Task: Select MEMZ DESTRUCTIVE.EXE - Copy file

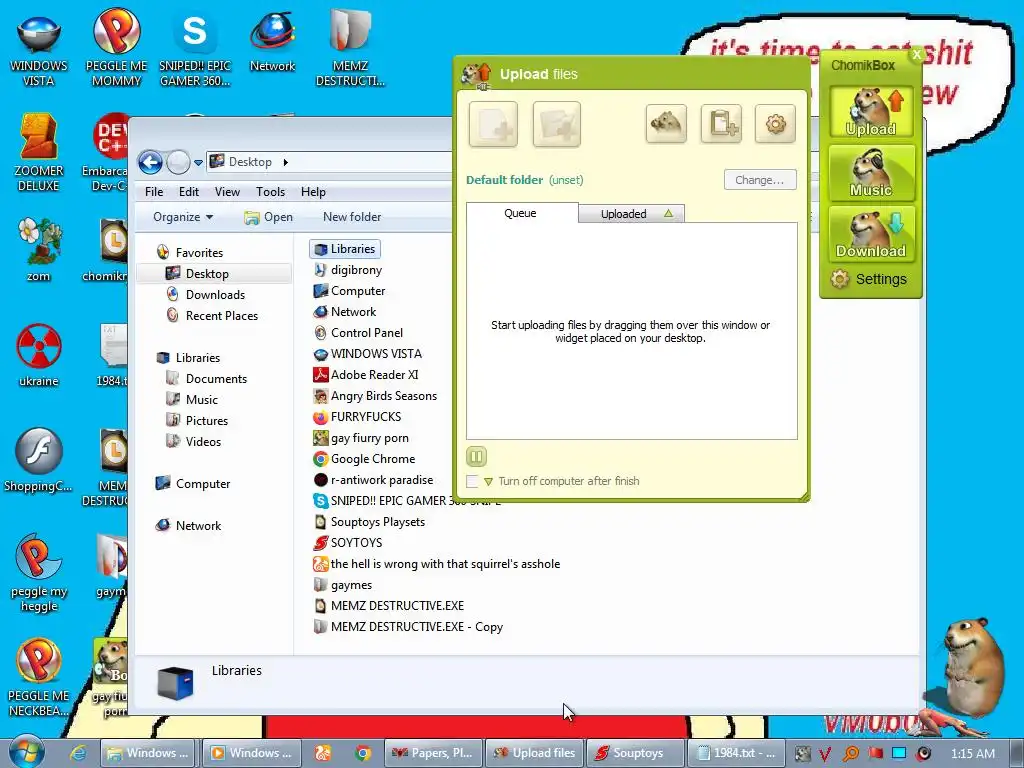Action: point(408,626)
